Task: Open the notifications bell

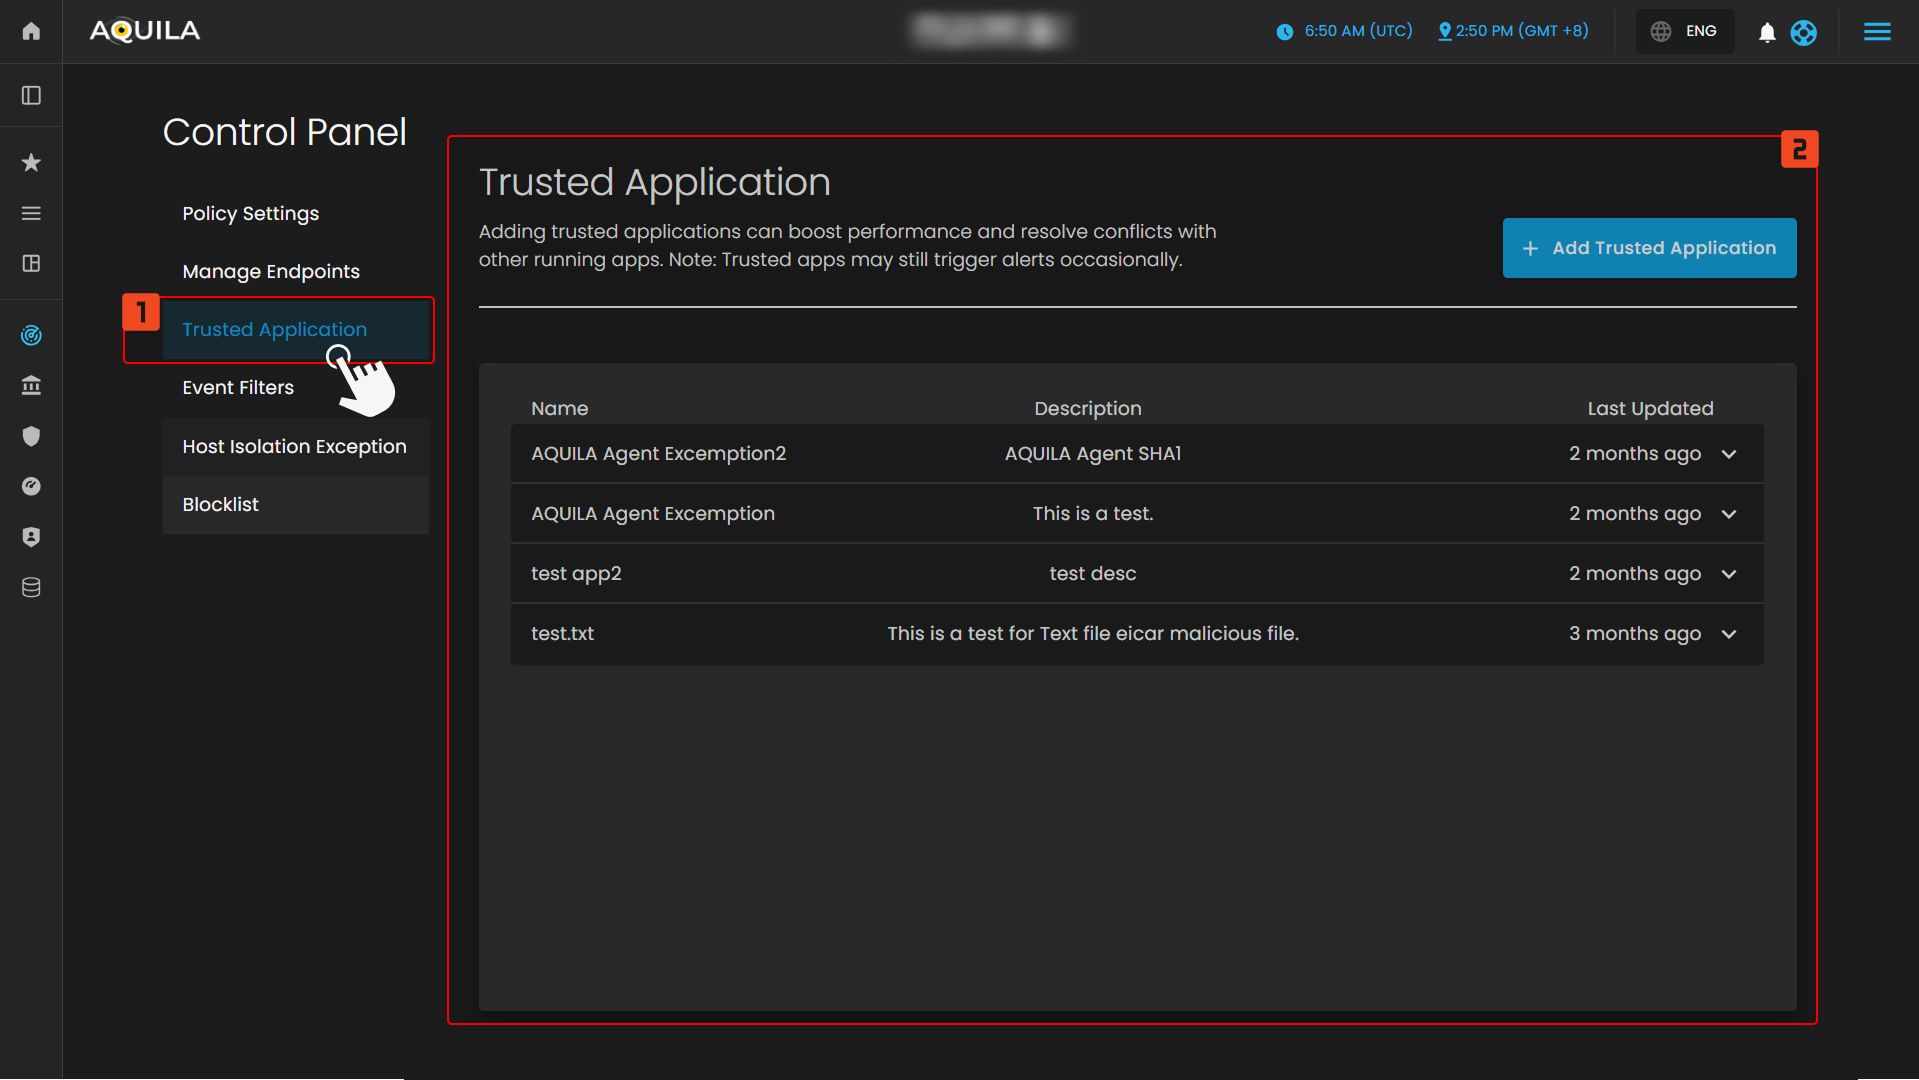Action: click(1767, 32)
